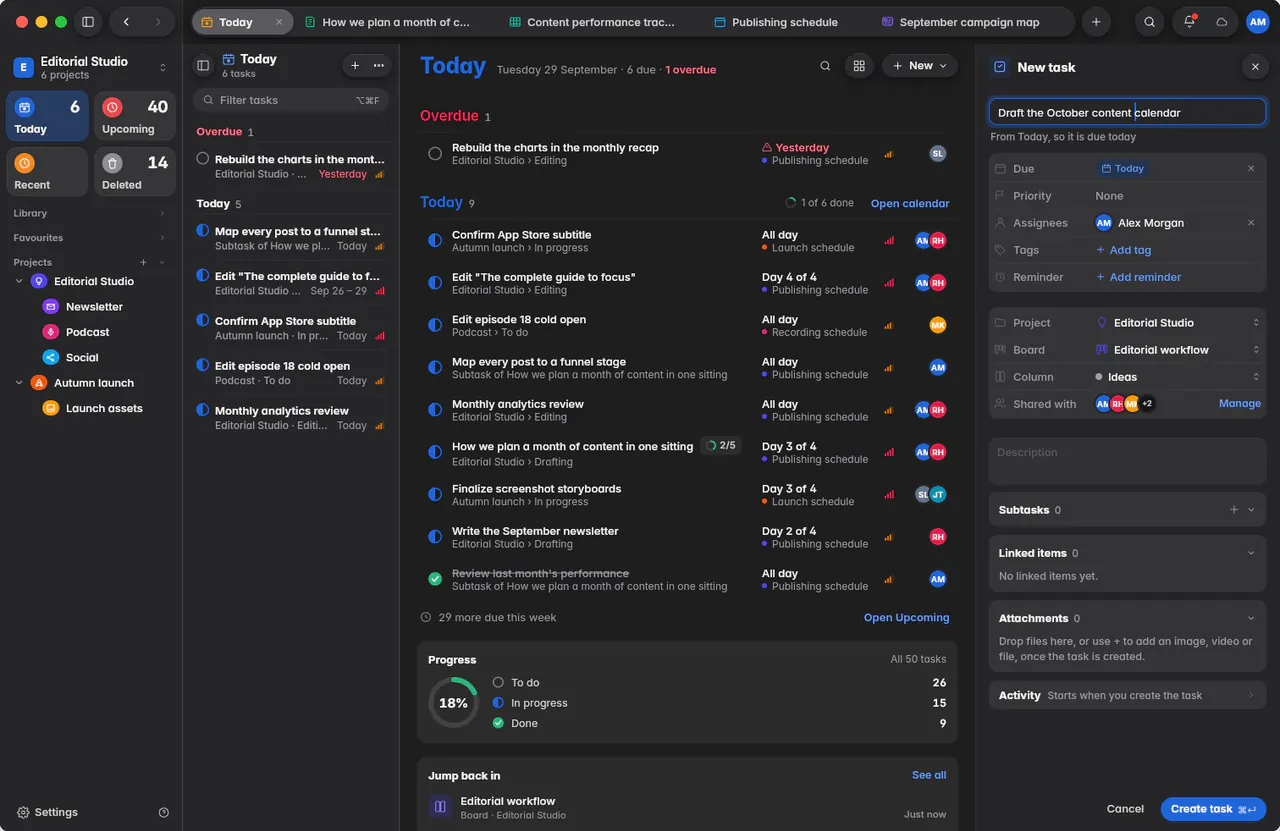This screenshot has height=831, width=1280.
Task: Add a task with the Today list plus icon
Action: 355,65
